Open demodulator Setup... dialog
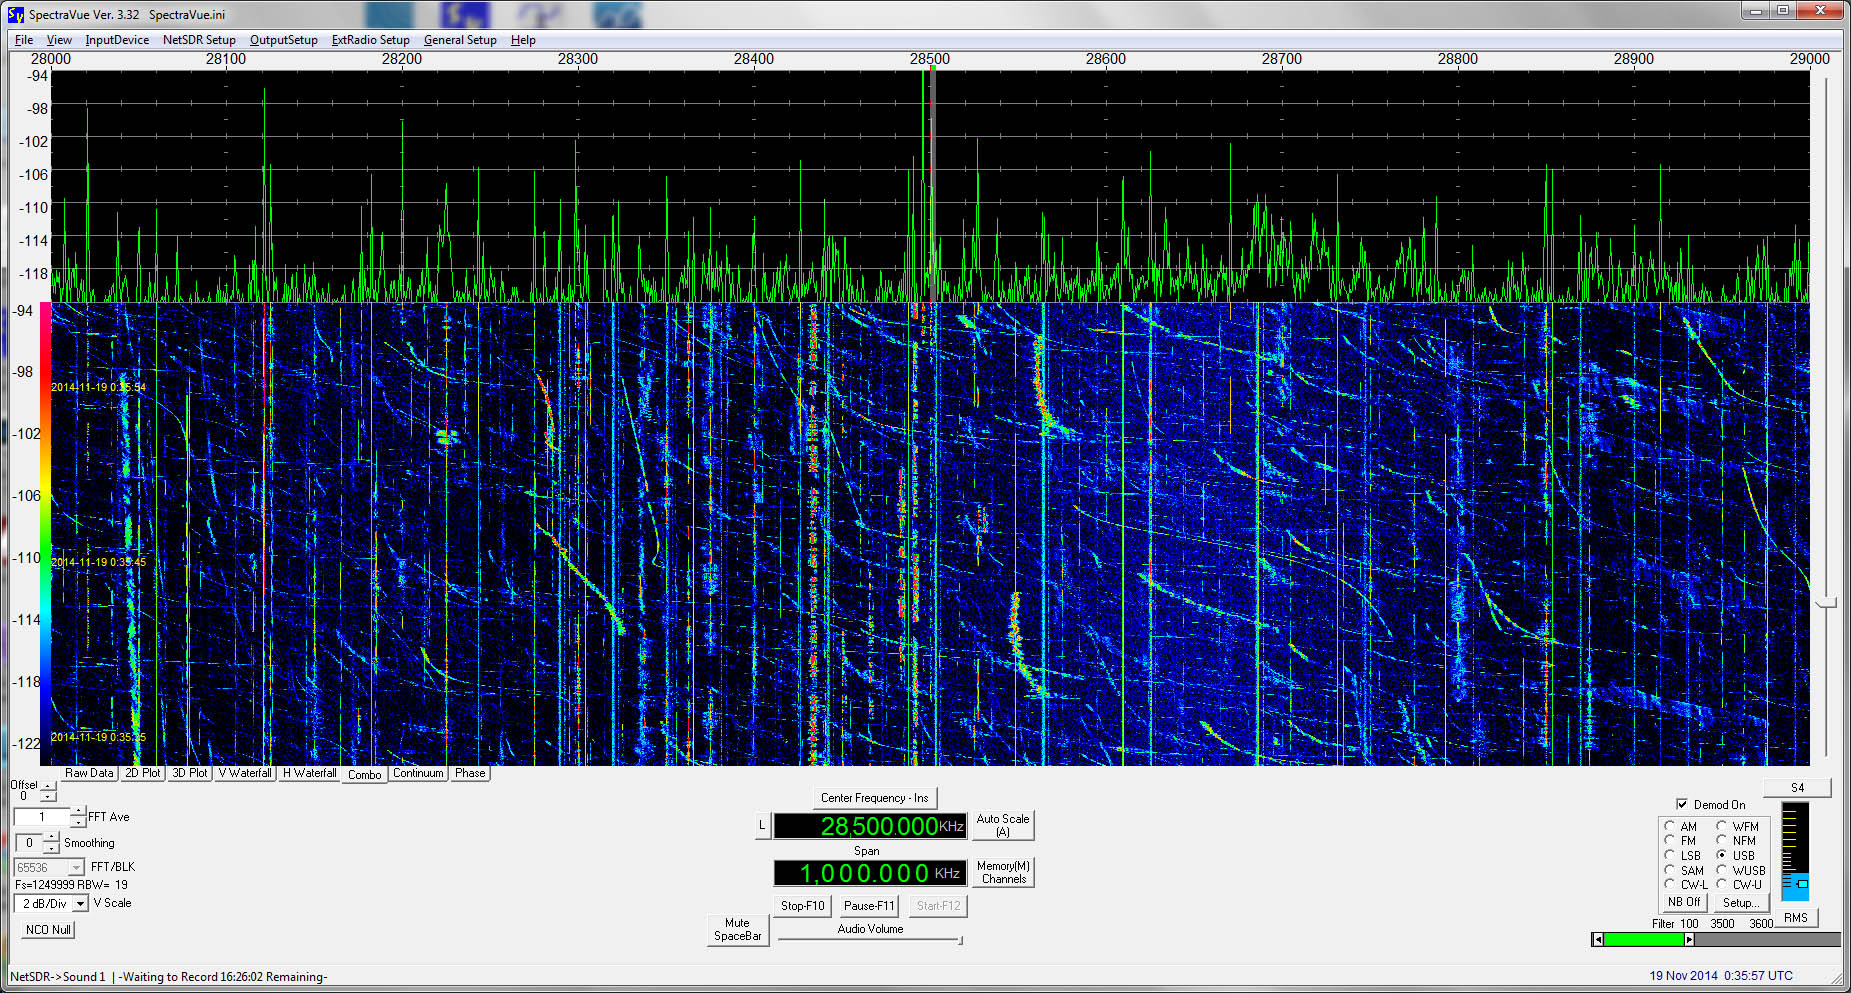Viewport: 1851px width, 993px height. pyautogui.click(x=1741, y=902)
